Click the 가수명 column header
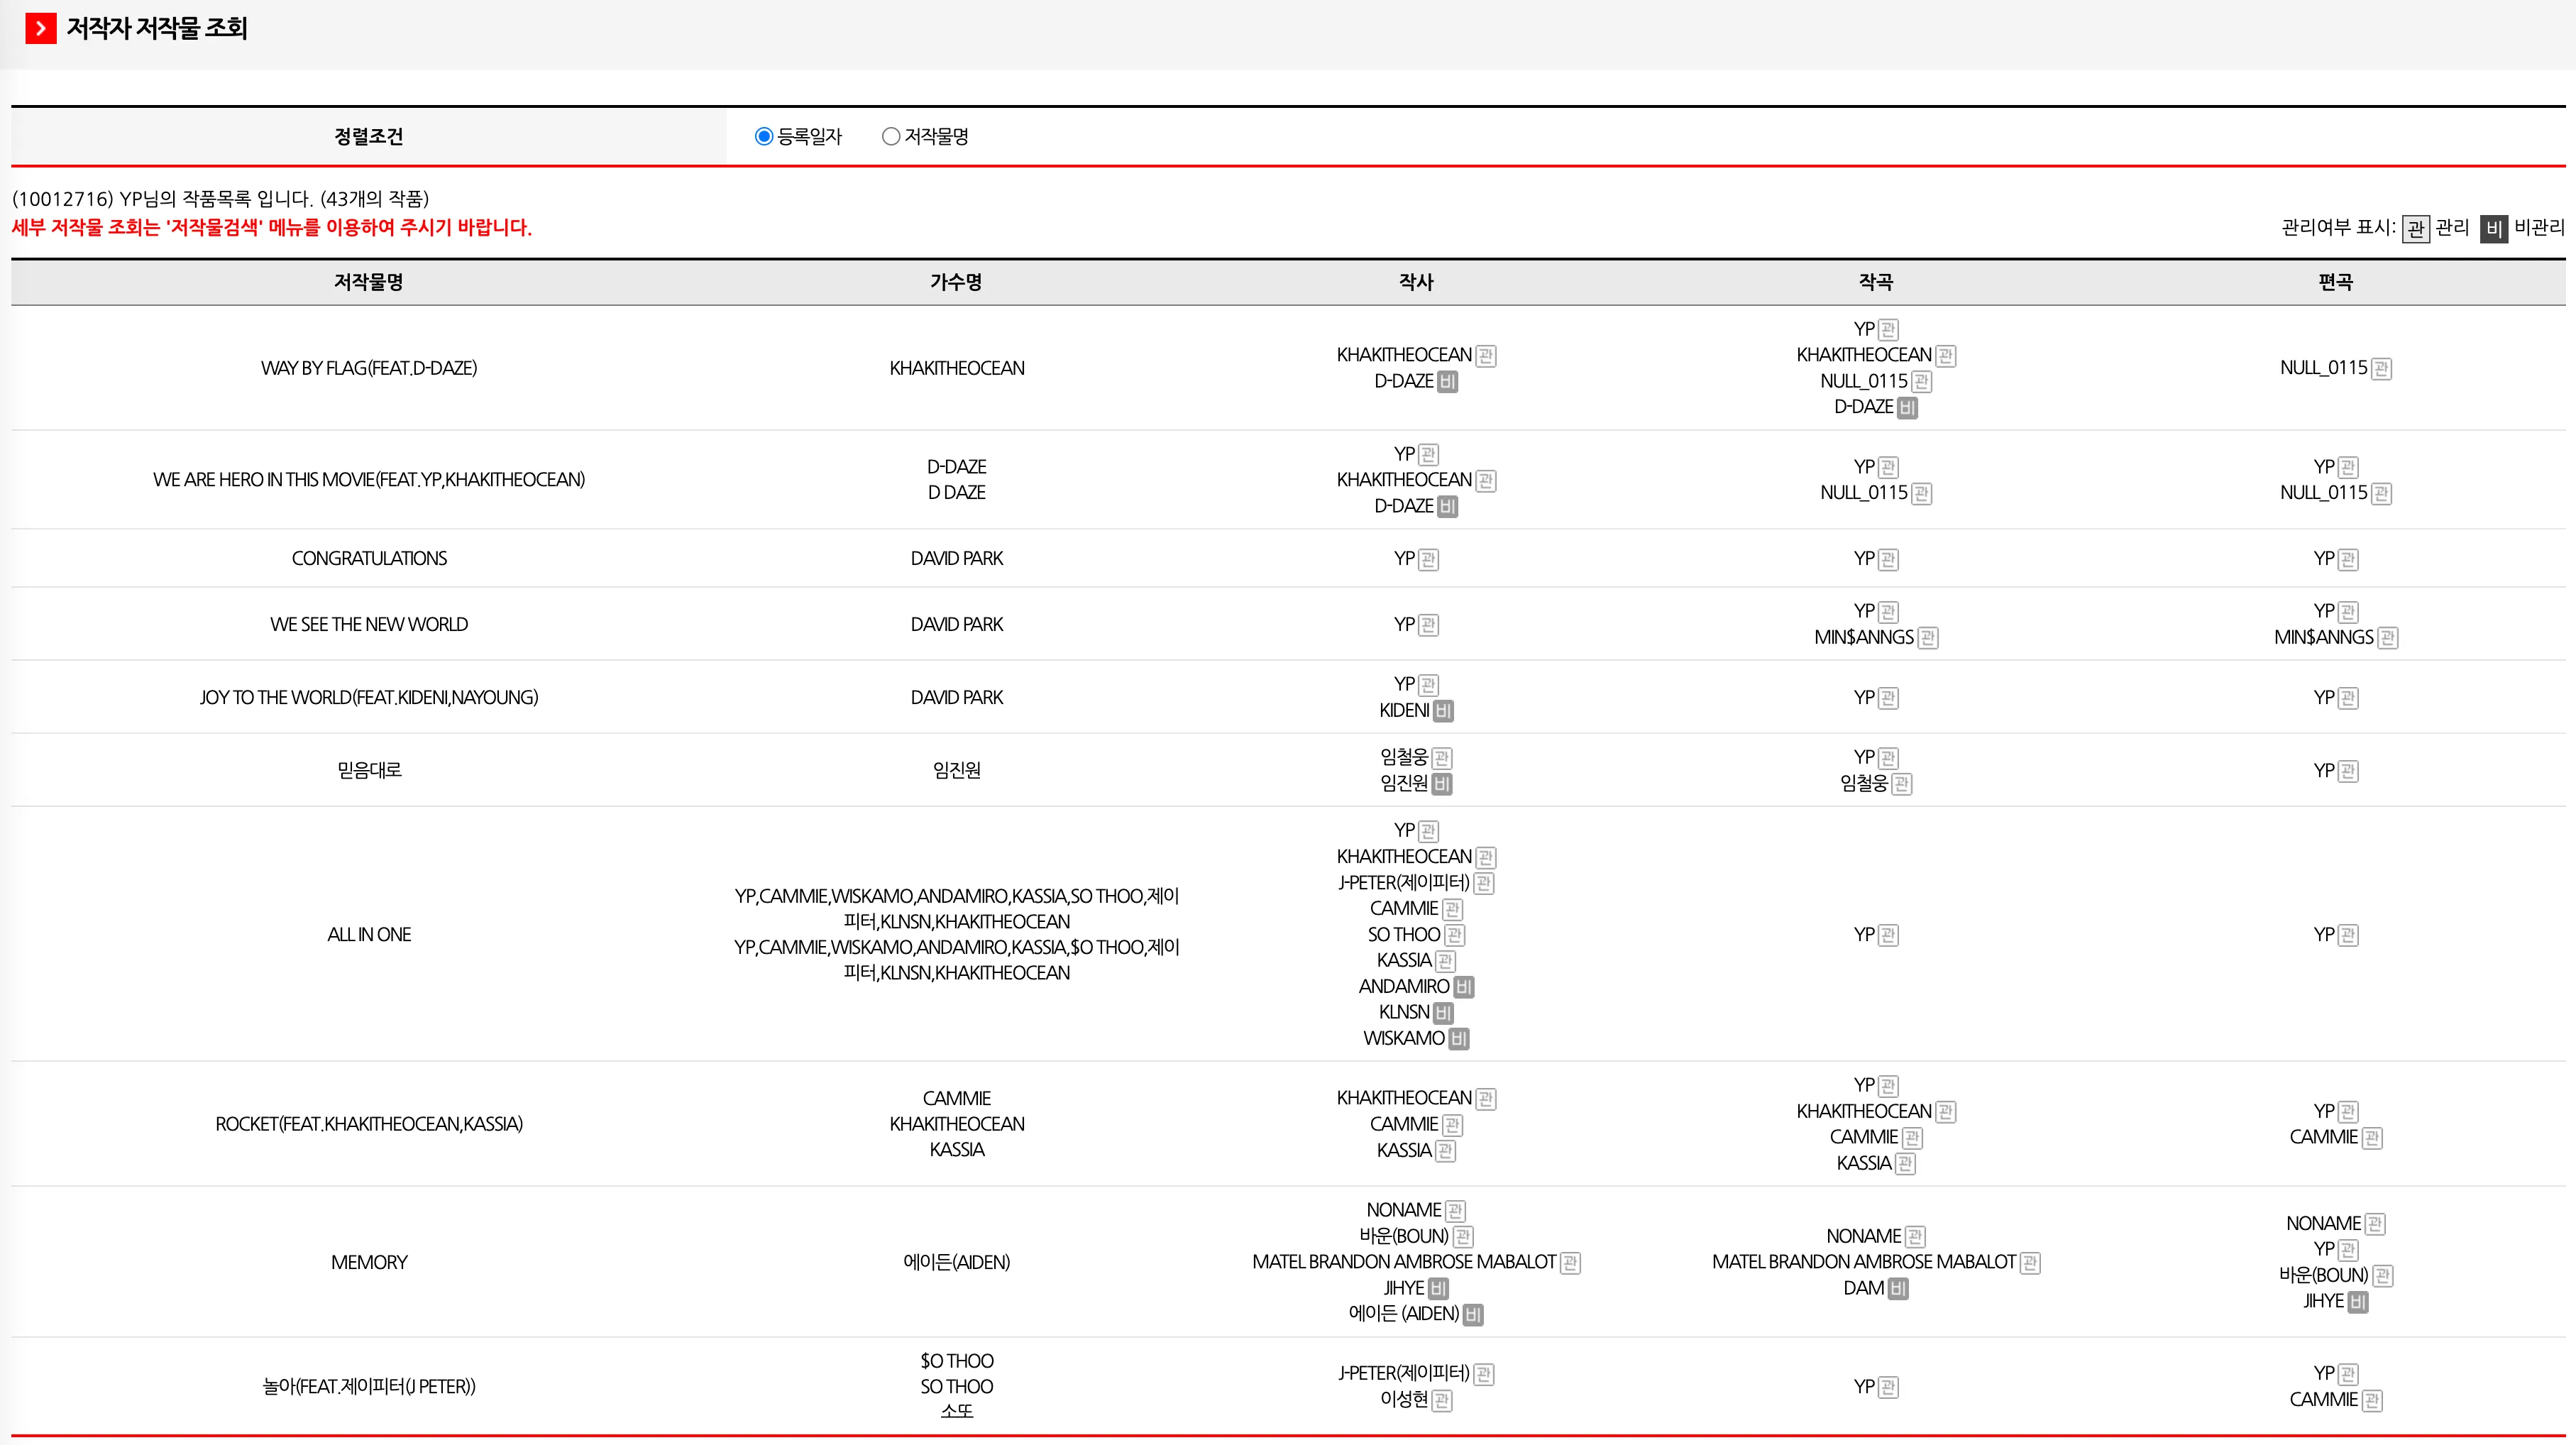2576x1445 pixels. (956, 282)
